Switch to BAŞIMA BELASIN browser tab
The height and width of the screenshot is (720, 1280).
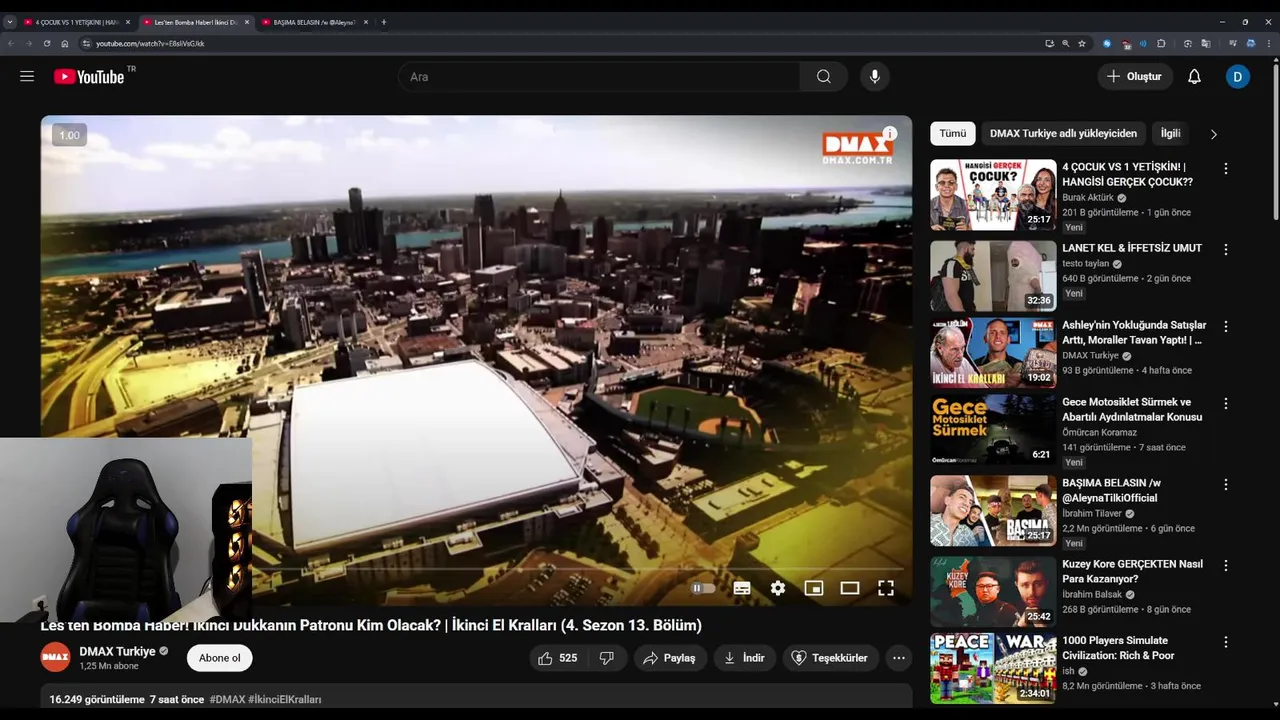(x=314, y=22)
